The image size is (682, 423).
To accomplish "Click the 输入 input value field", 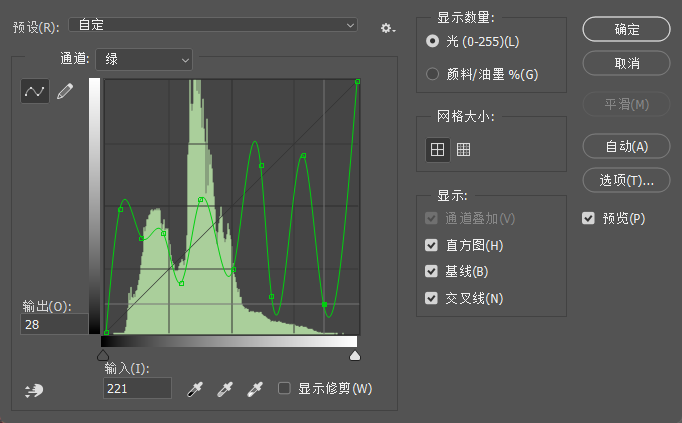I will pos(137,388).
